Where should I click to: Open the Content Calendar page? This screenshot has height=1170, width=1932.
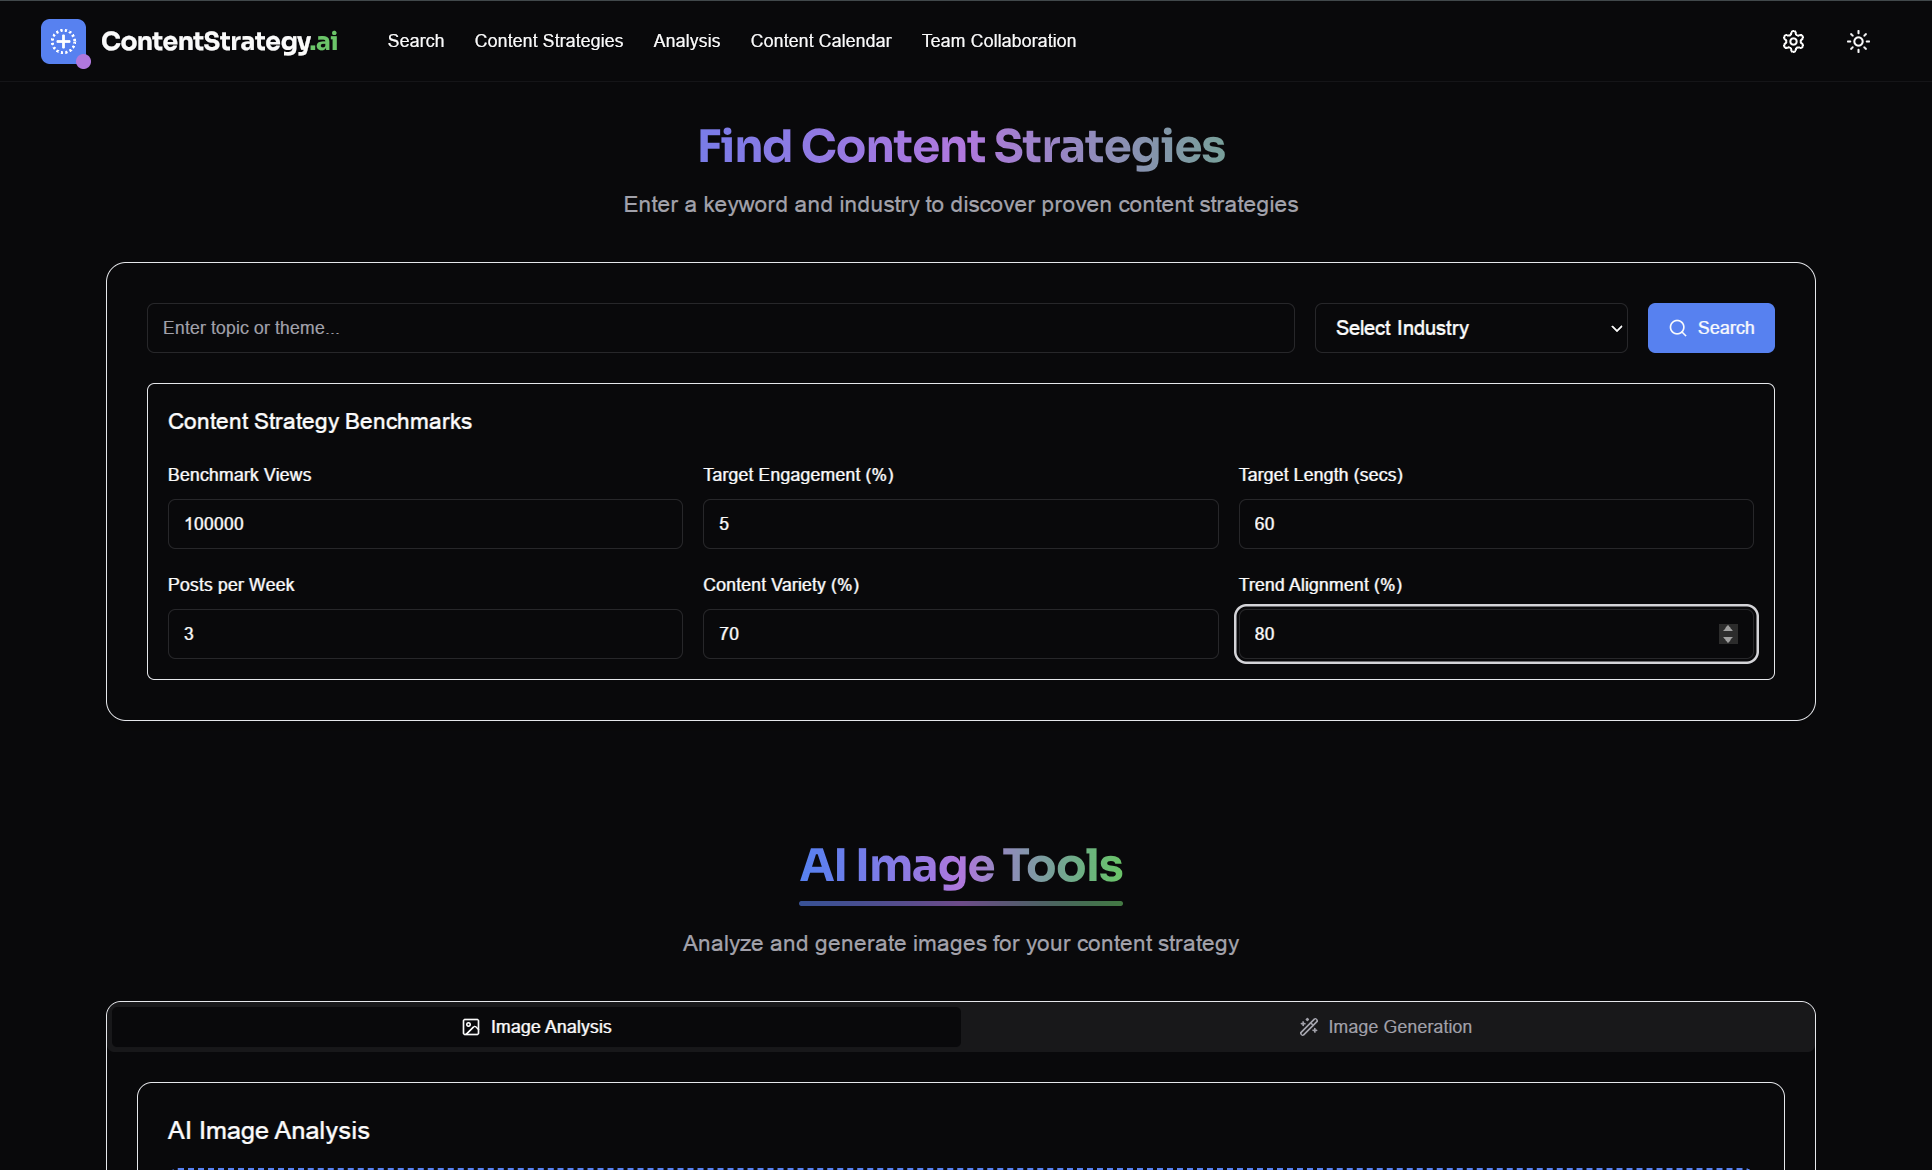pyautogui.click(x=820, y=41)
